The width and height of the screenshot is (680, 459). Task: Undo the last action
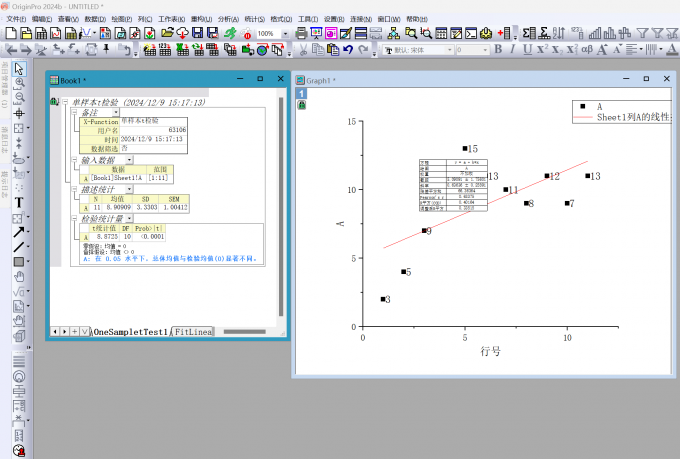348,49
